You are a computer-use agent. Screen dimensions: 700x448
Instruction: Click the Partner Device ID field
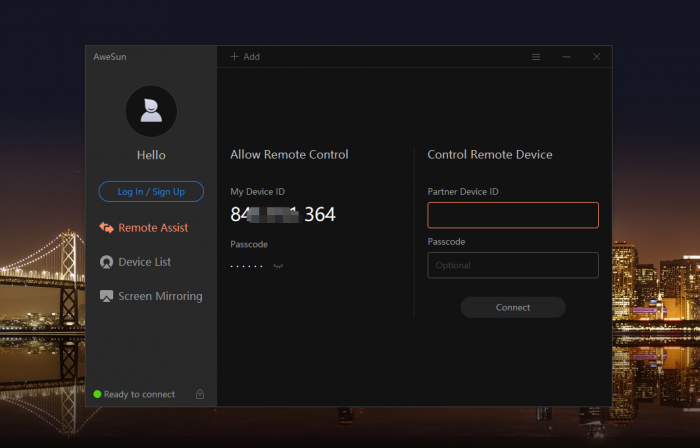tap(513, 215)
